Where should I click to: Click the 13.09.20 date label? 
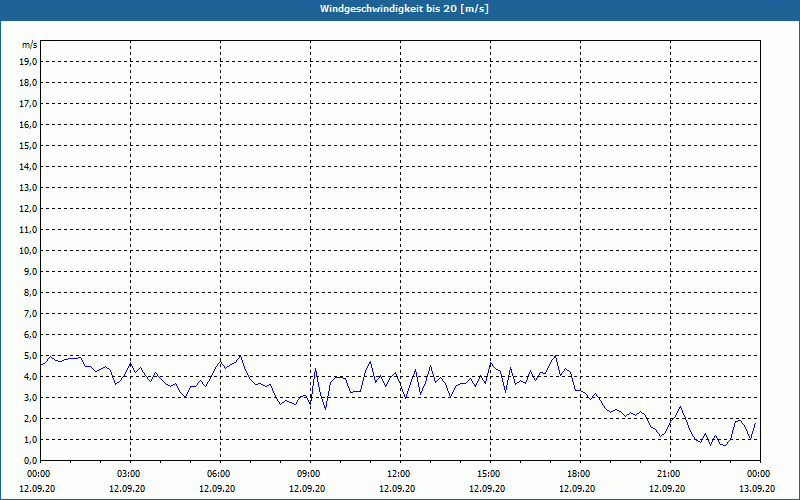757,488
